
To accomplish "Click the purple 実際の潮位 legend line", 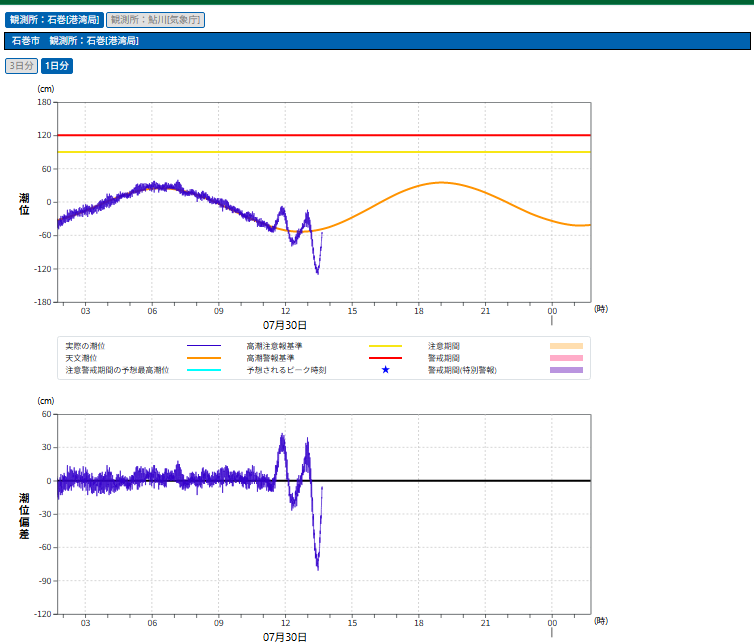I will 204,345.
